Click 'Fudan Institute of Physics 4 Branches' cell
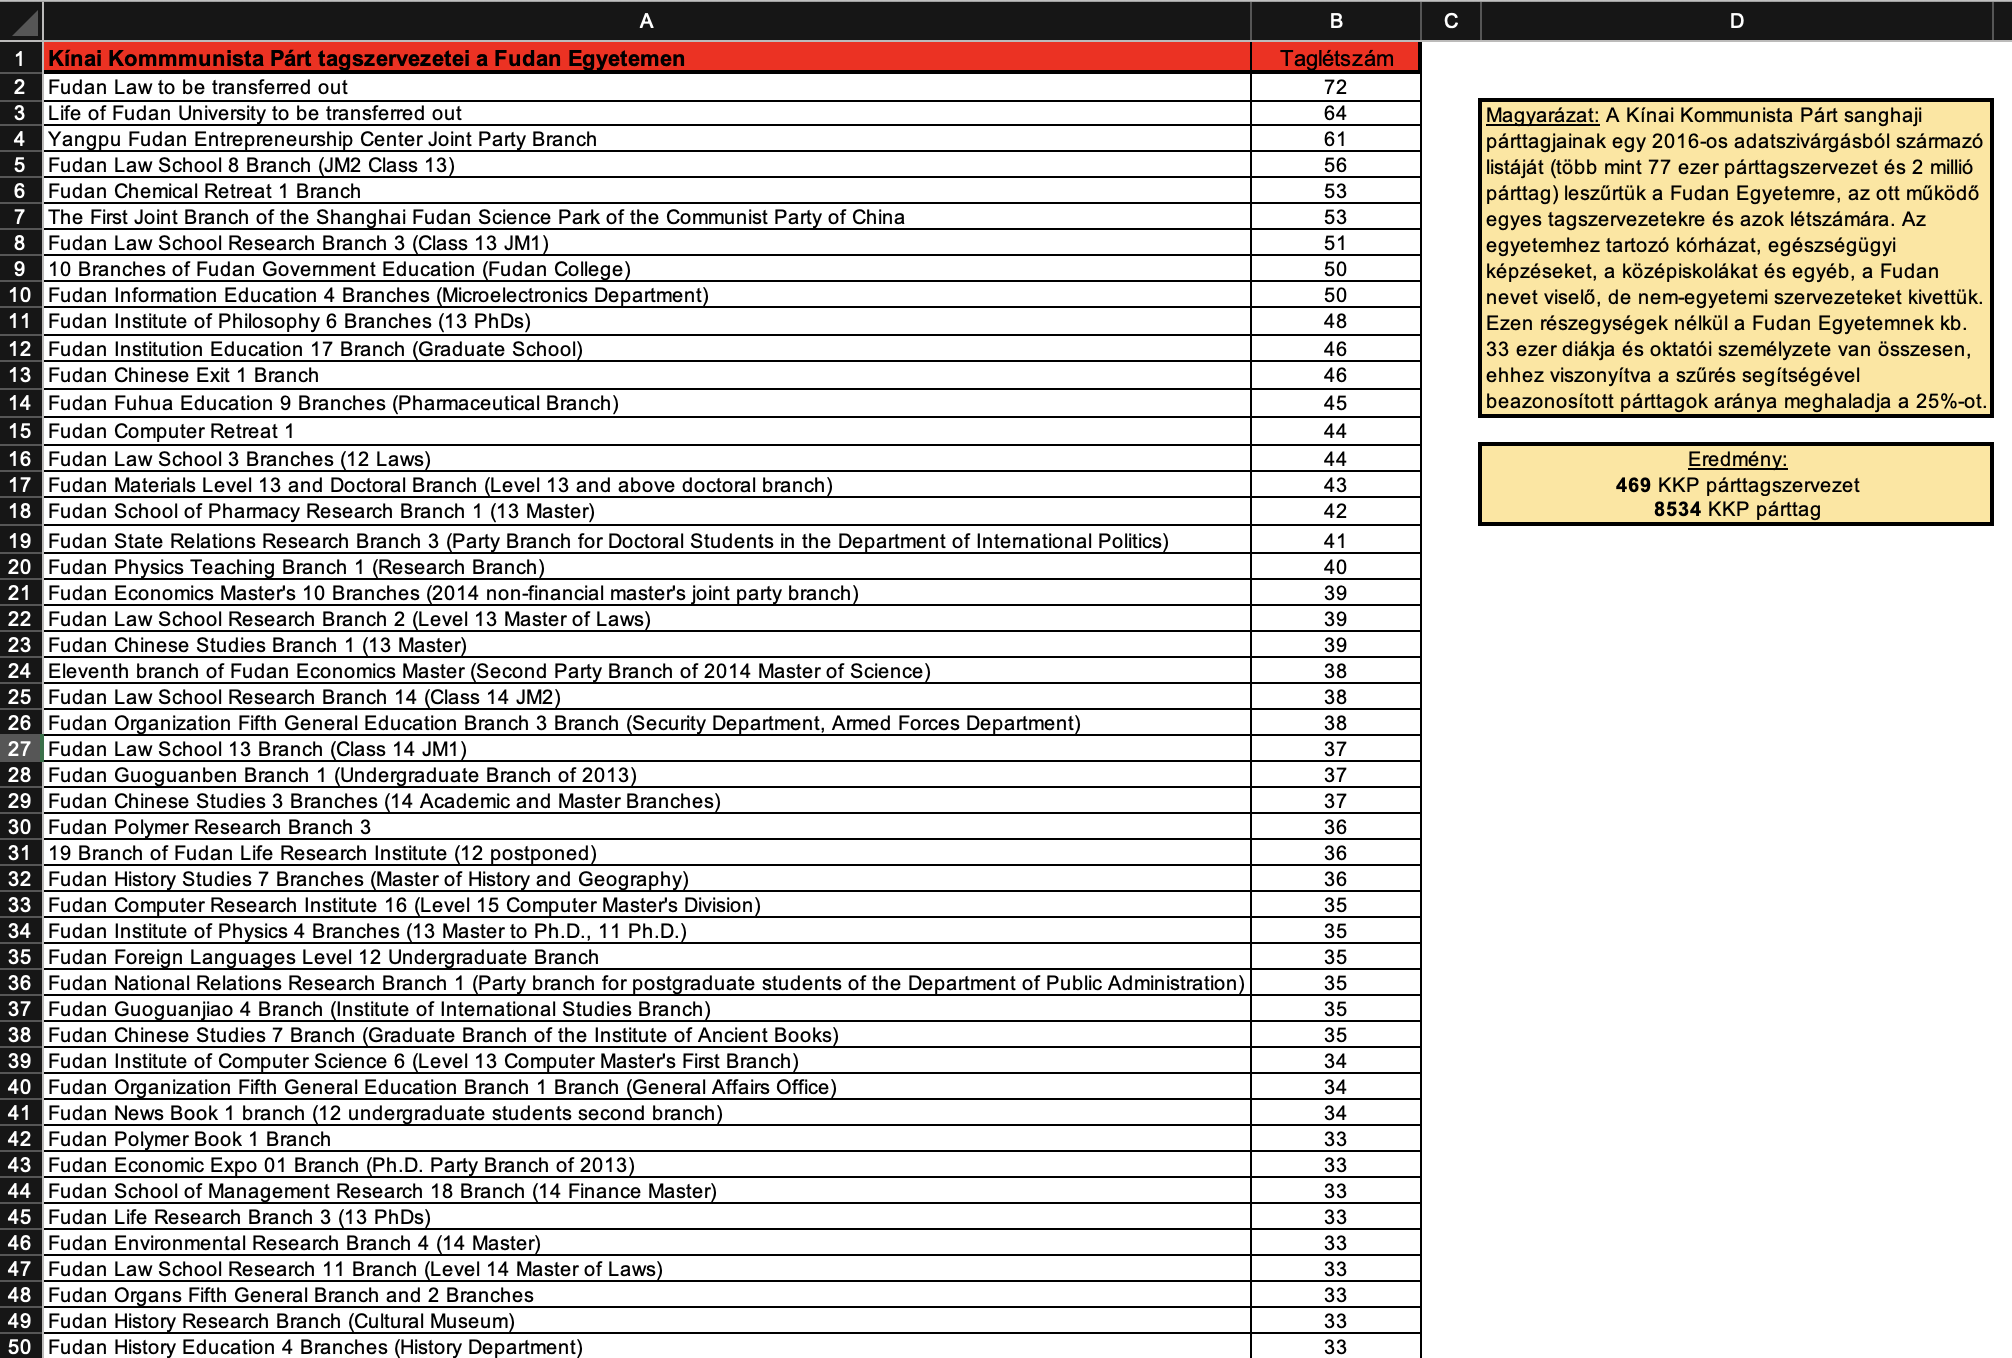 647,931
